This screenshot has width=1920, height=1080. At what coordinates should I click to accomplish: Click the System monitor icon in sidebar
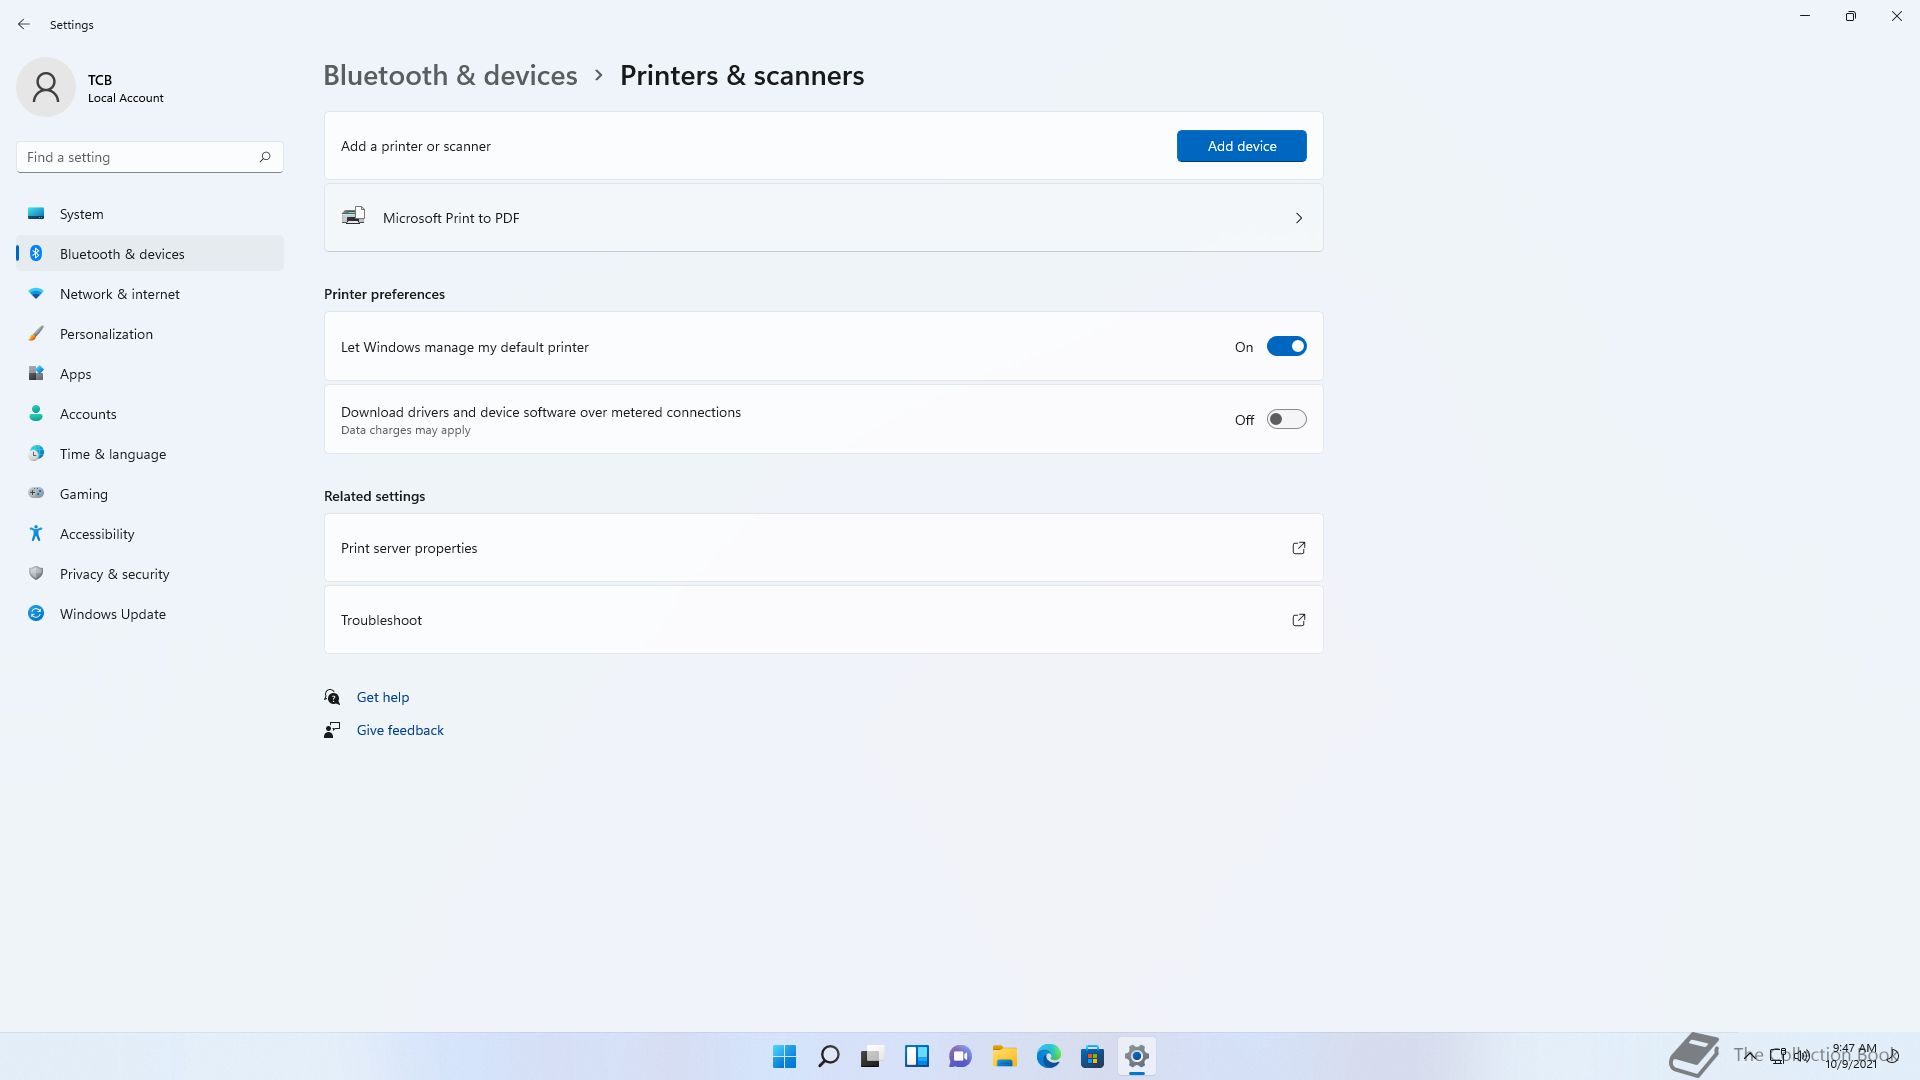36,214
